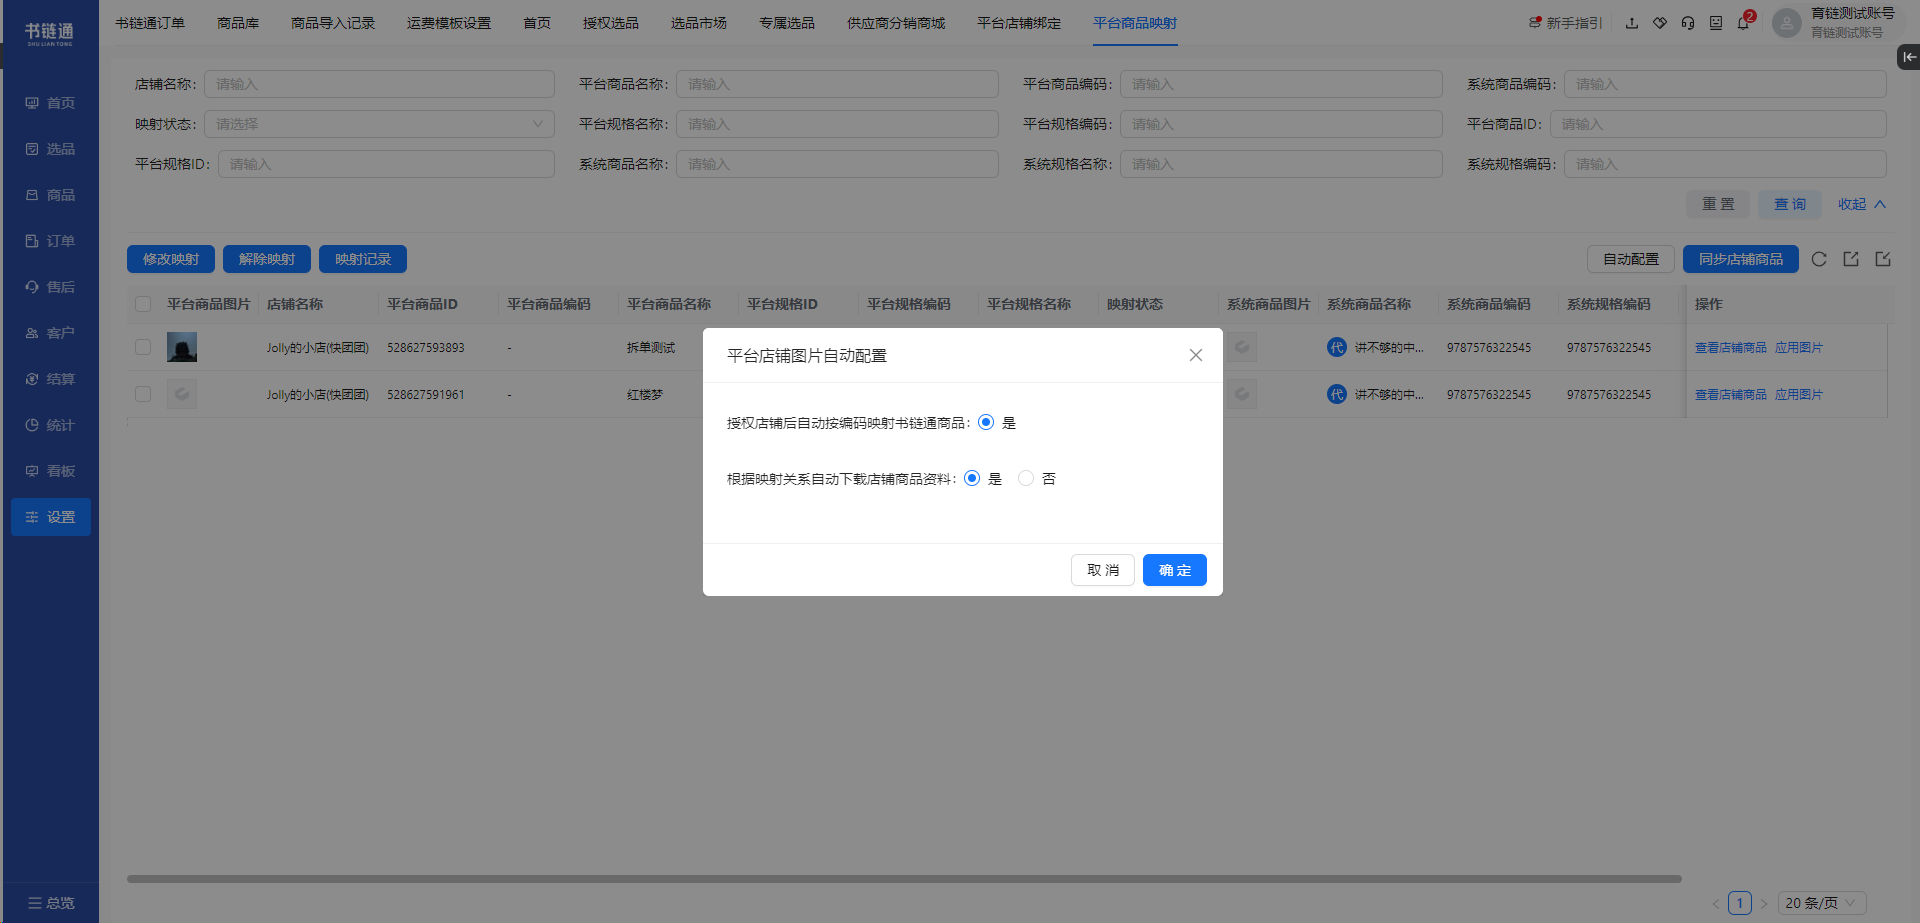1920x923 pixels.
Task: Toggle the select-all checkbox in table header
Action: pyautogui.click(x=143, y=304)
